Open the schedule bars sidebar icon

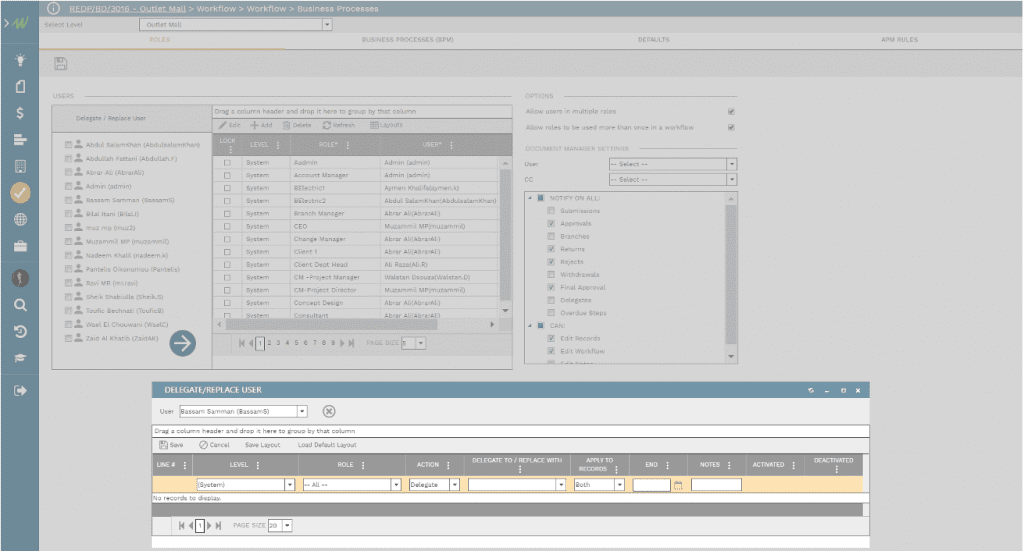(20, 140)
